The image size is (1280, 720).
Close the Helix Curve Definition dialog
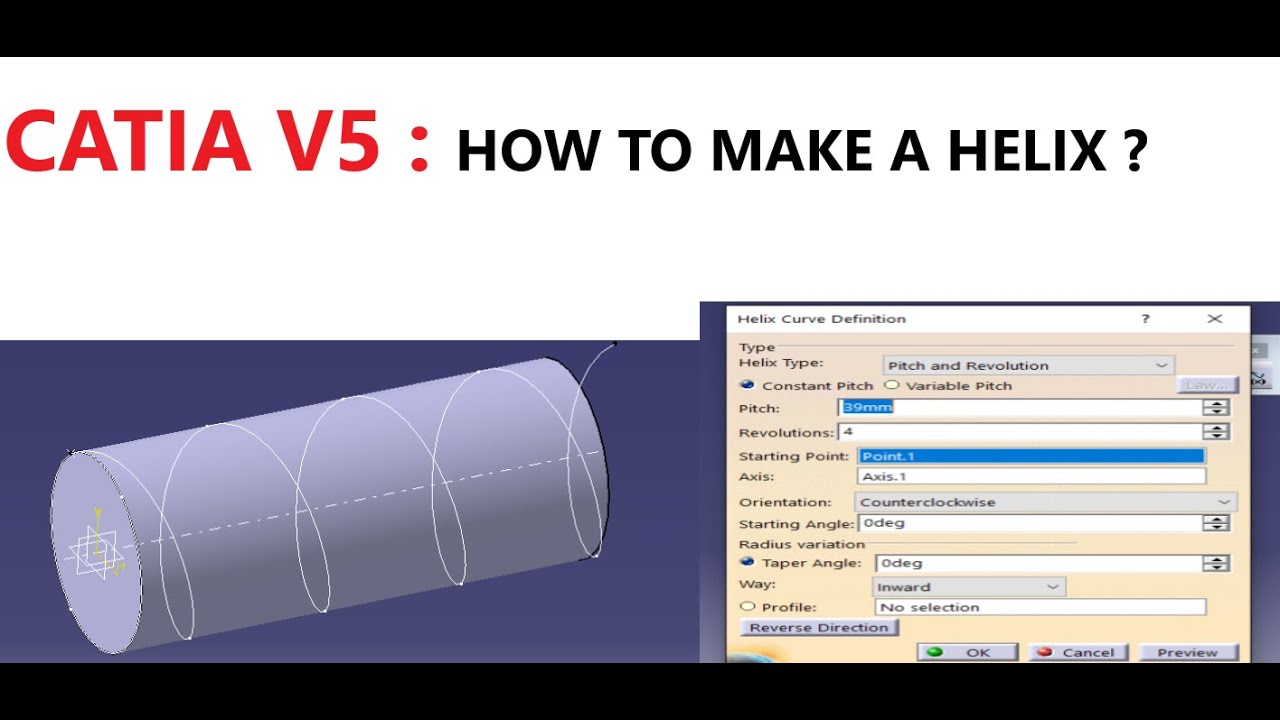pos(1215,319)
